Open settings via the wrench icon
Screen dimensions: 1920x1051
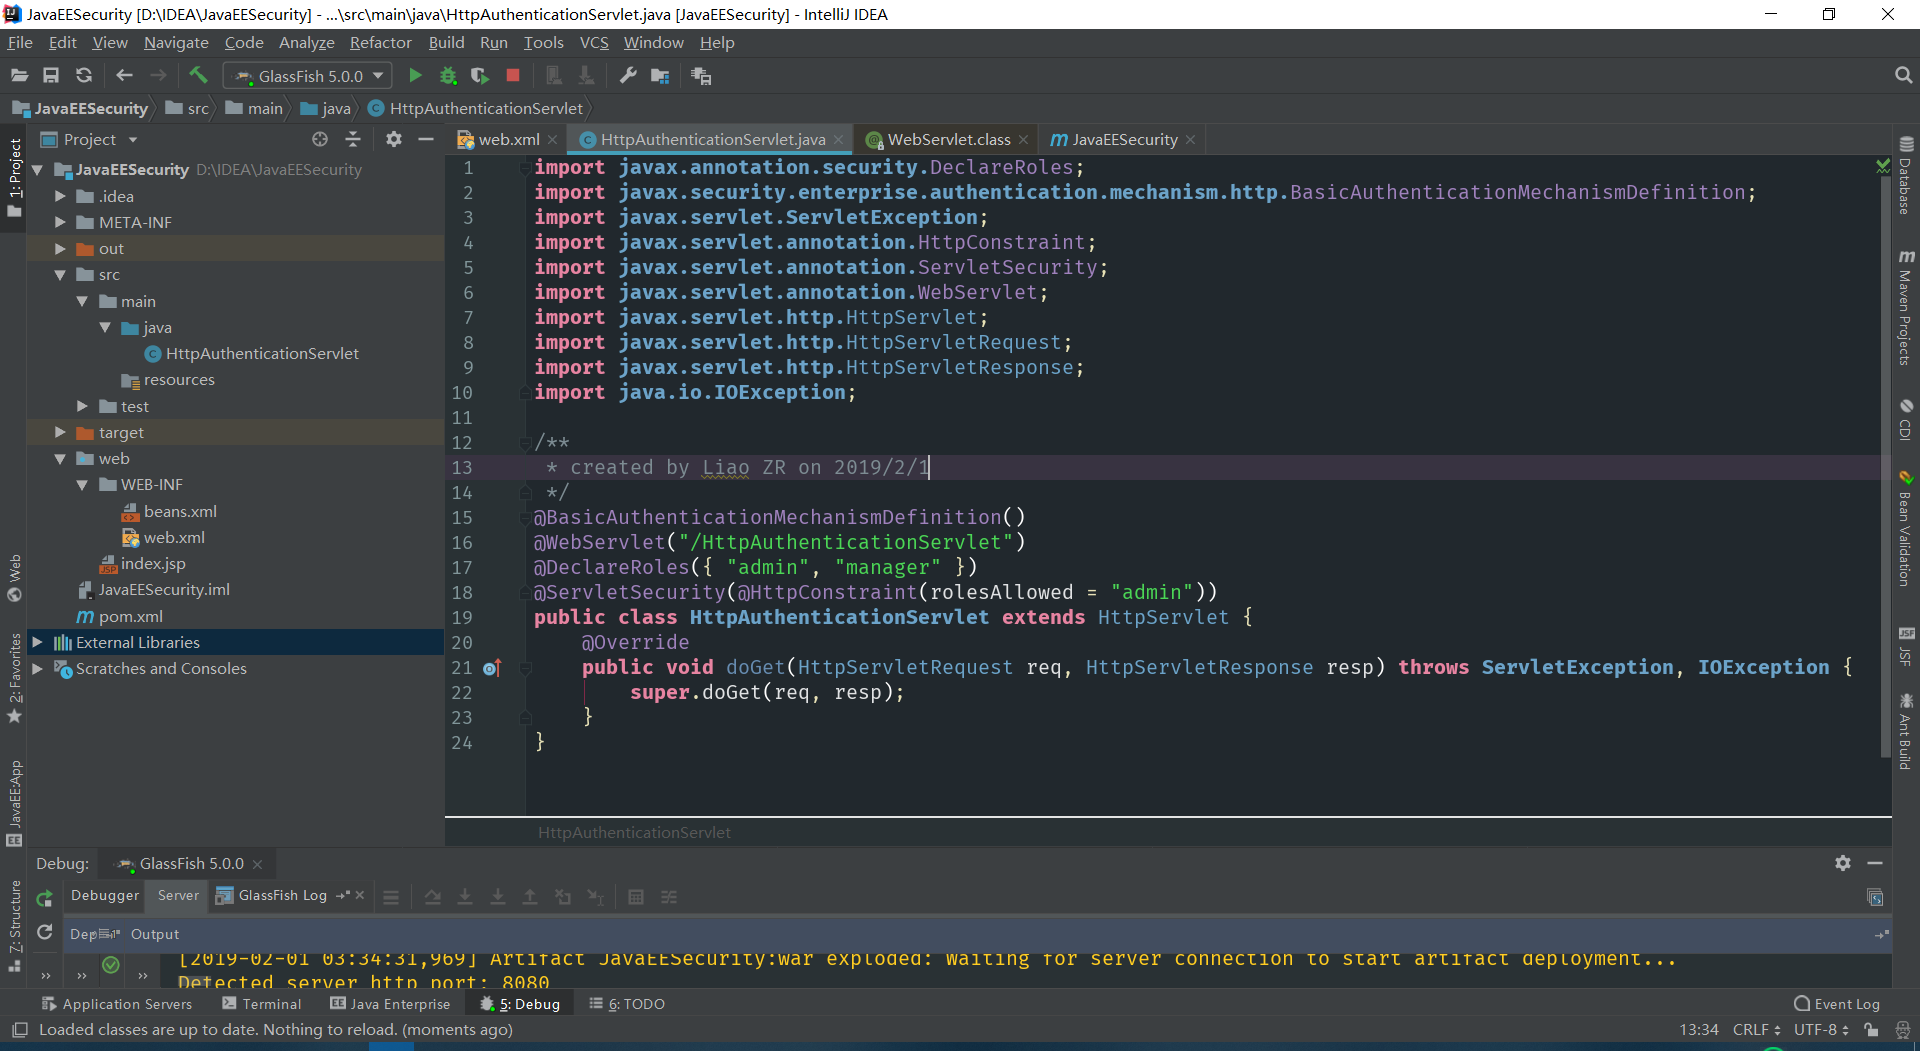628,76
